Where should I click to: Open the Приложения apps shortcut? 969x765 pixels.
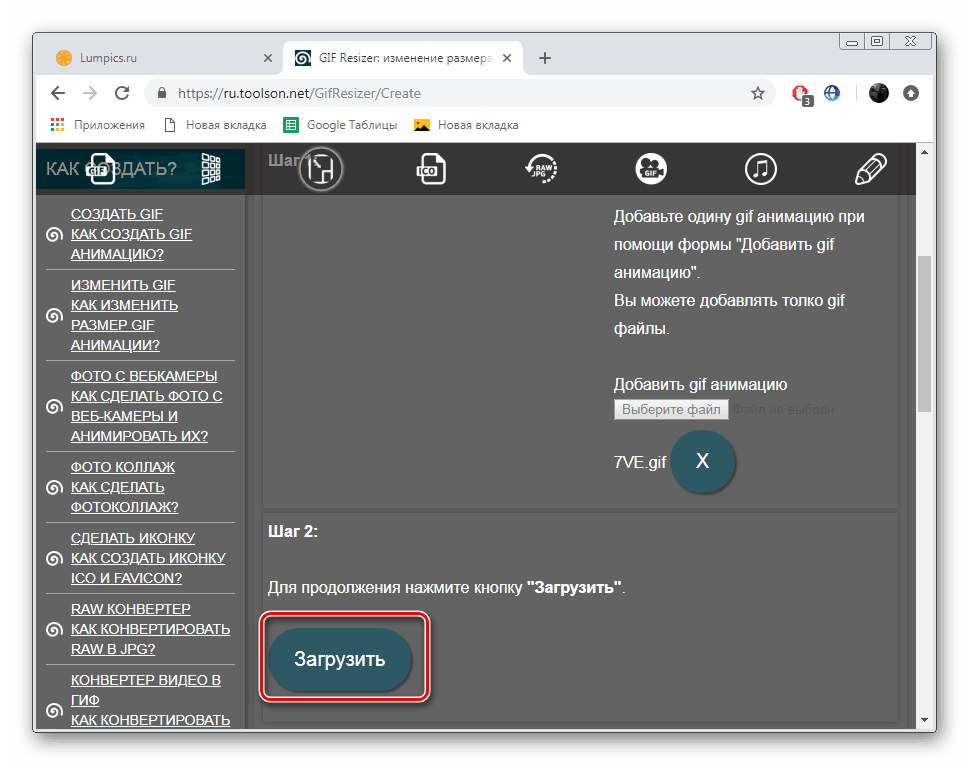tap(98, 125)
